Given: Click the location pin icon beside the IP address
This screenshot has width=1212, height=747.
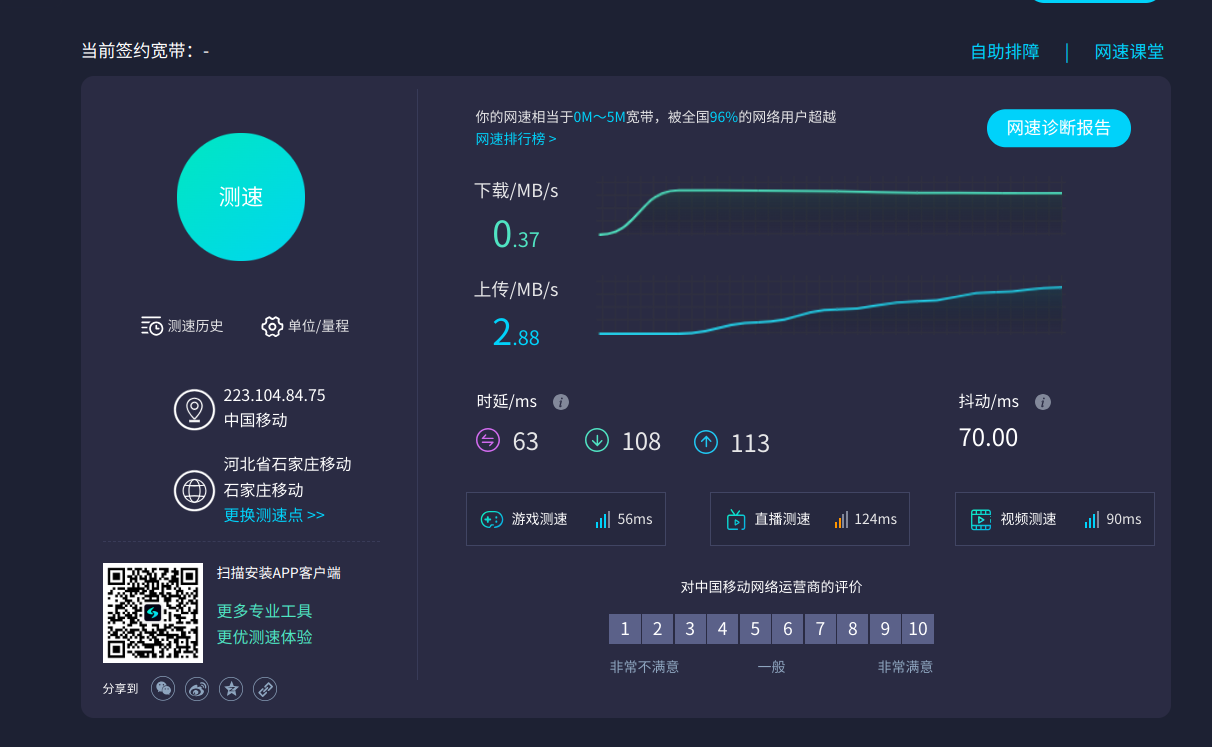Looking at the screenshot, I should coord(194,409).
